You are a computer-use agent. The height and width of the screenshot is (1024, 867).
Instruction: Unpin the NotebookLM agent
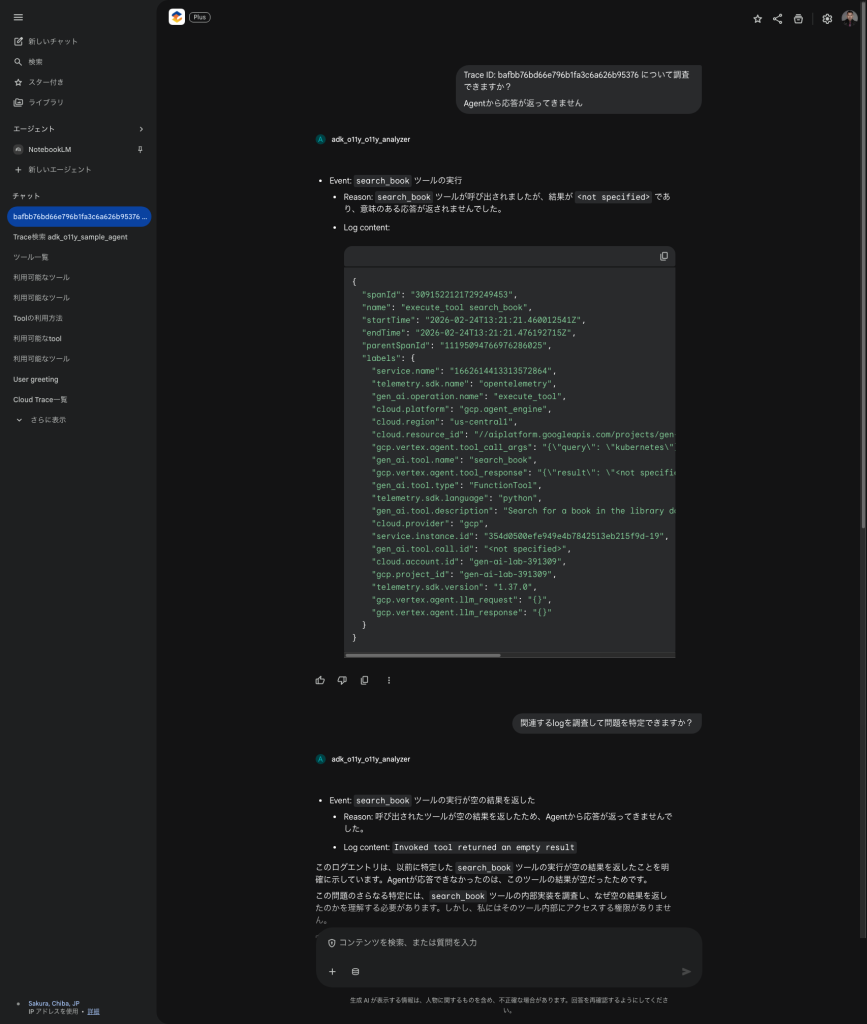tap(140, 149)
